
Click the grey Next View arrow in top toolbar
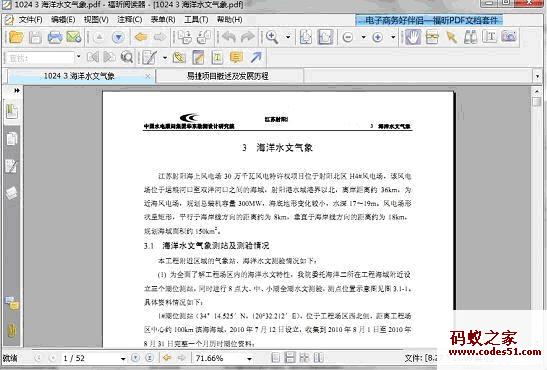[160, 37]
